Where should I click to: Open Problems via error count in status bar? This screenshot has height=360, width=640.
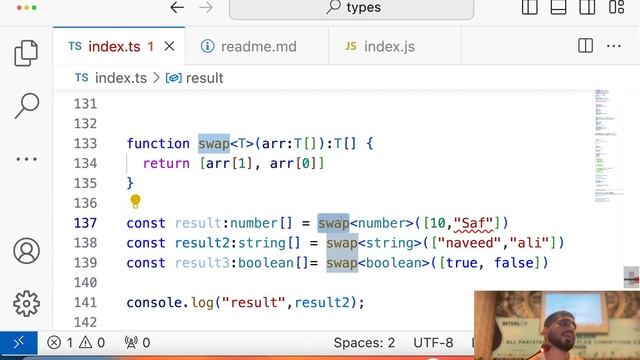(60, 342)
